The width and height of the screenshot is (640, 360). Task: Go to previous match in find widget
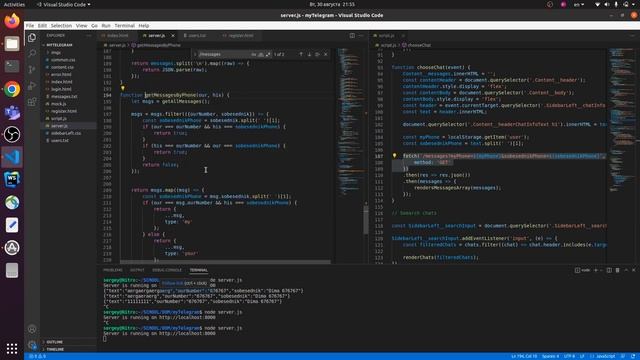(301, 54)
